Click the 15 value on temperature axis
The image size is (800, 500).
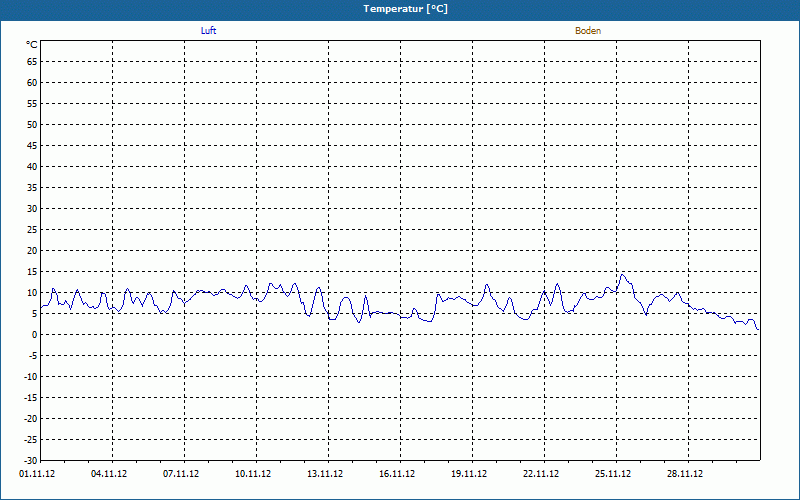(x=32, y=271)
